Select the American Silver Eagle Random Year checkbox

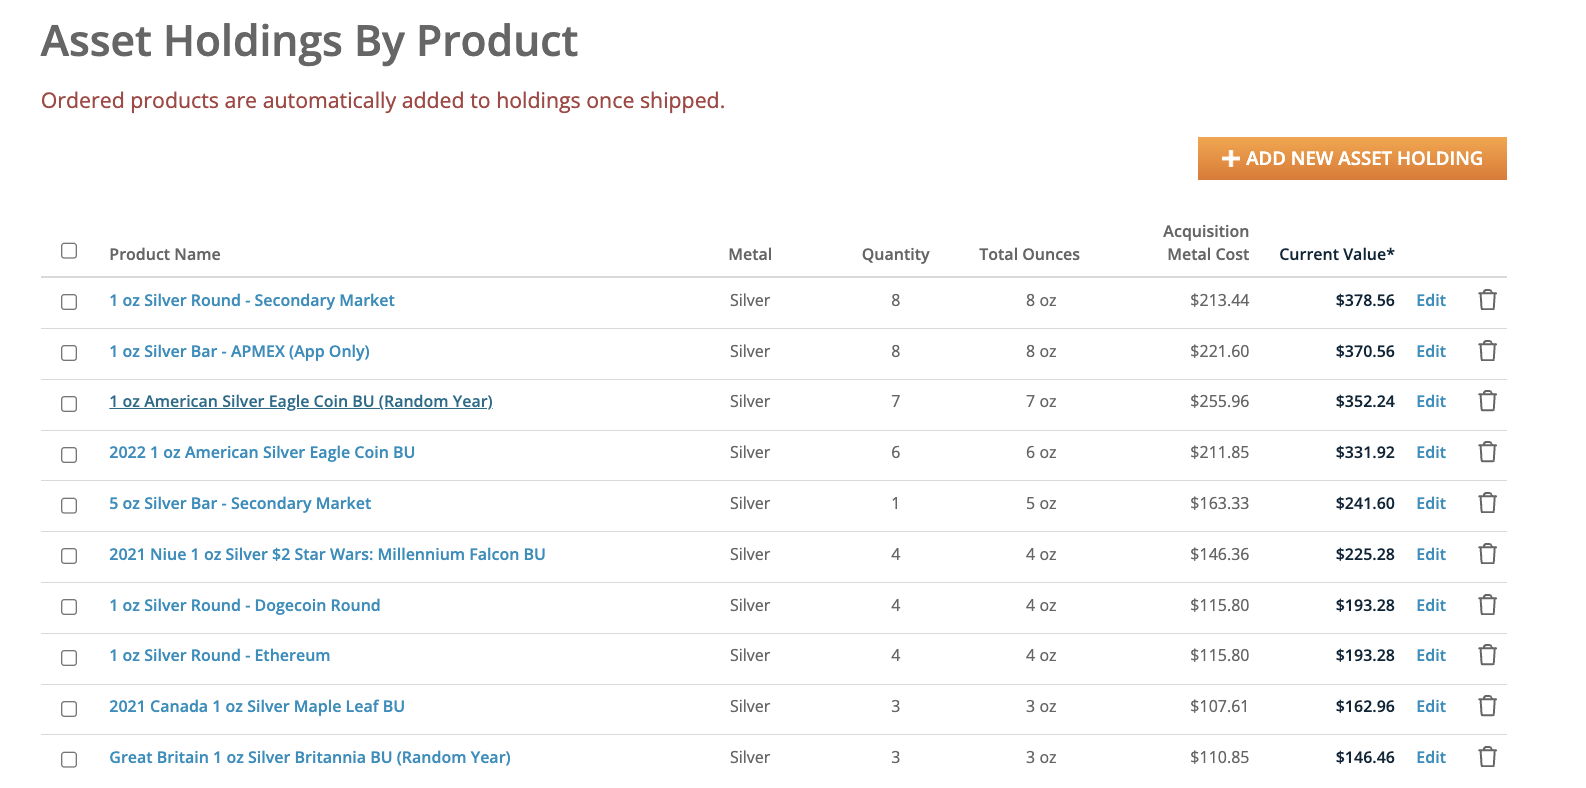tap(69, 404)
